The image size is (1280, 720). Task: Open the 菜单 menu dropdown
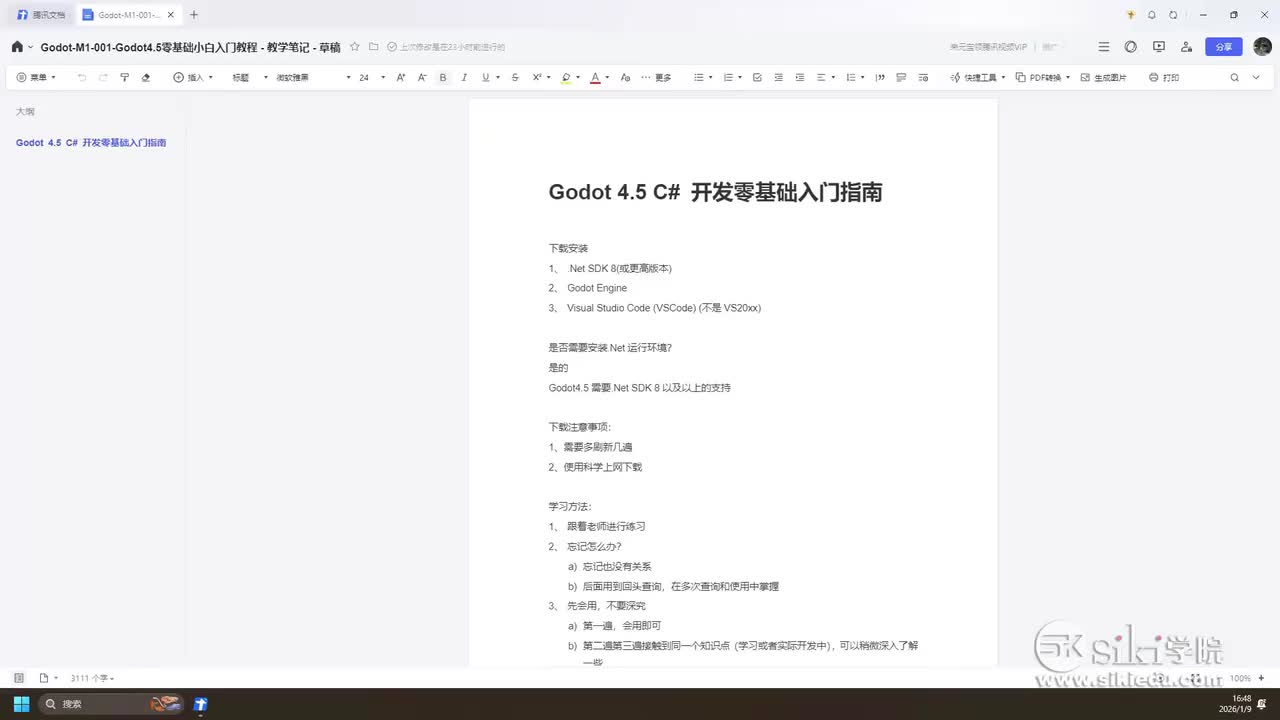(x=36, y=77)
